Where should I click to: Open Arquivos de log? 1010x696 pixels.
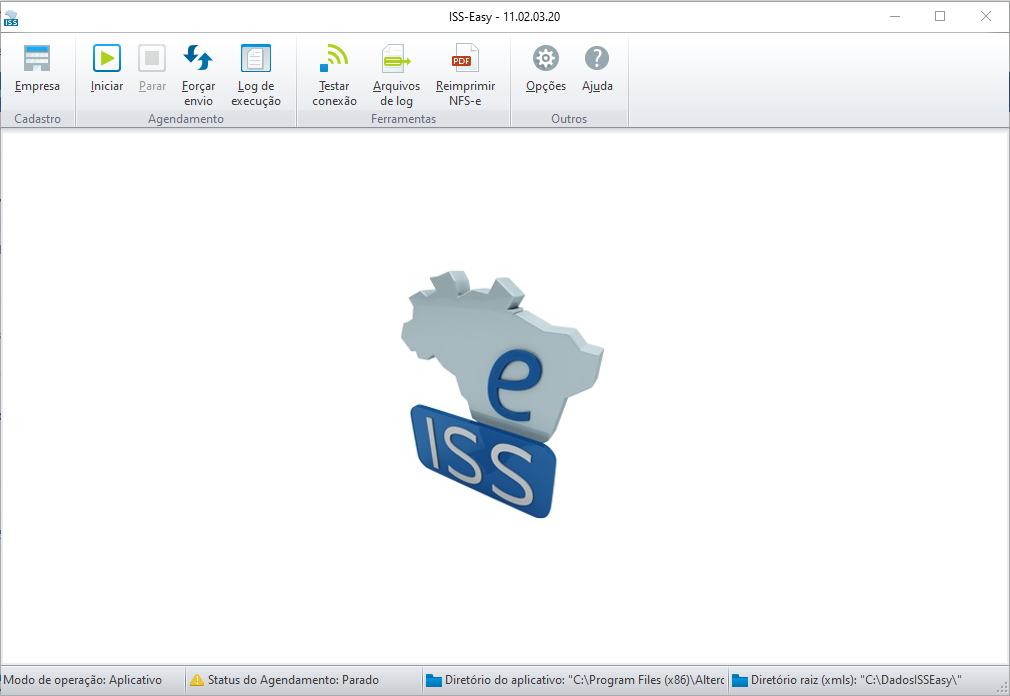pos(396,59)
